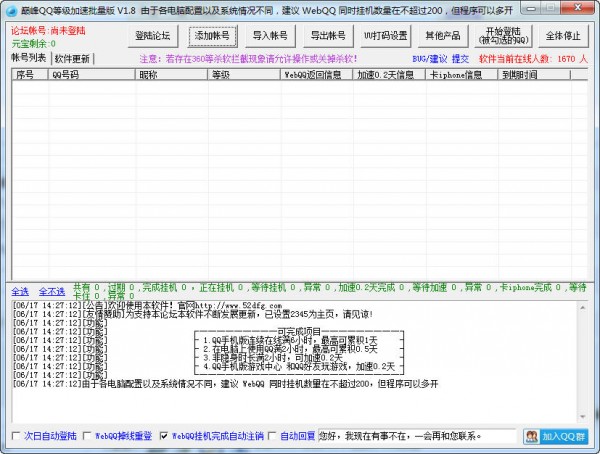Click the 软件当前在线人数 1670 text
Screen dimensions: 600x454
click(x=533, y=59)
